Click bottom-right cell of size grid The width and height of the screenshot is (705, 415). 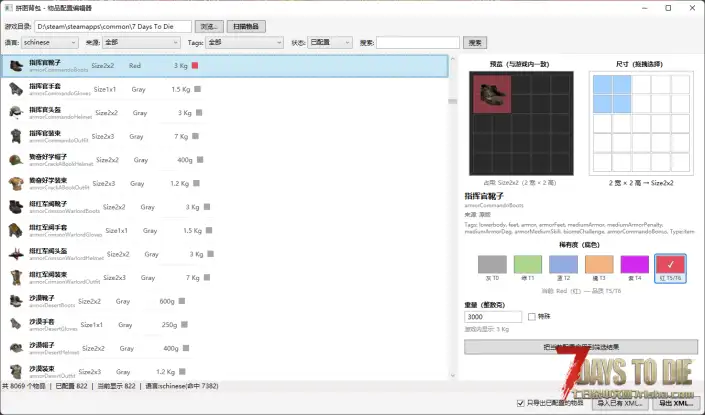click(680, 162)
